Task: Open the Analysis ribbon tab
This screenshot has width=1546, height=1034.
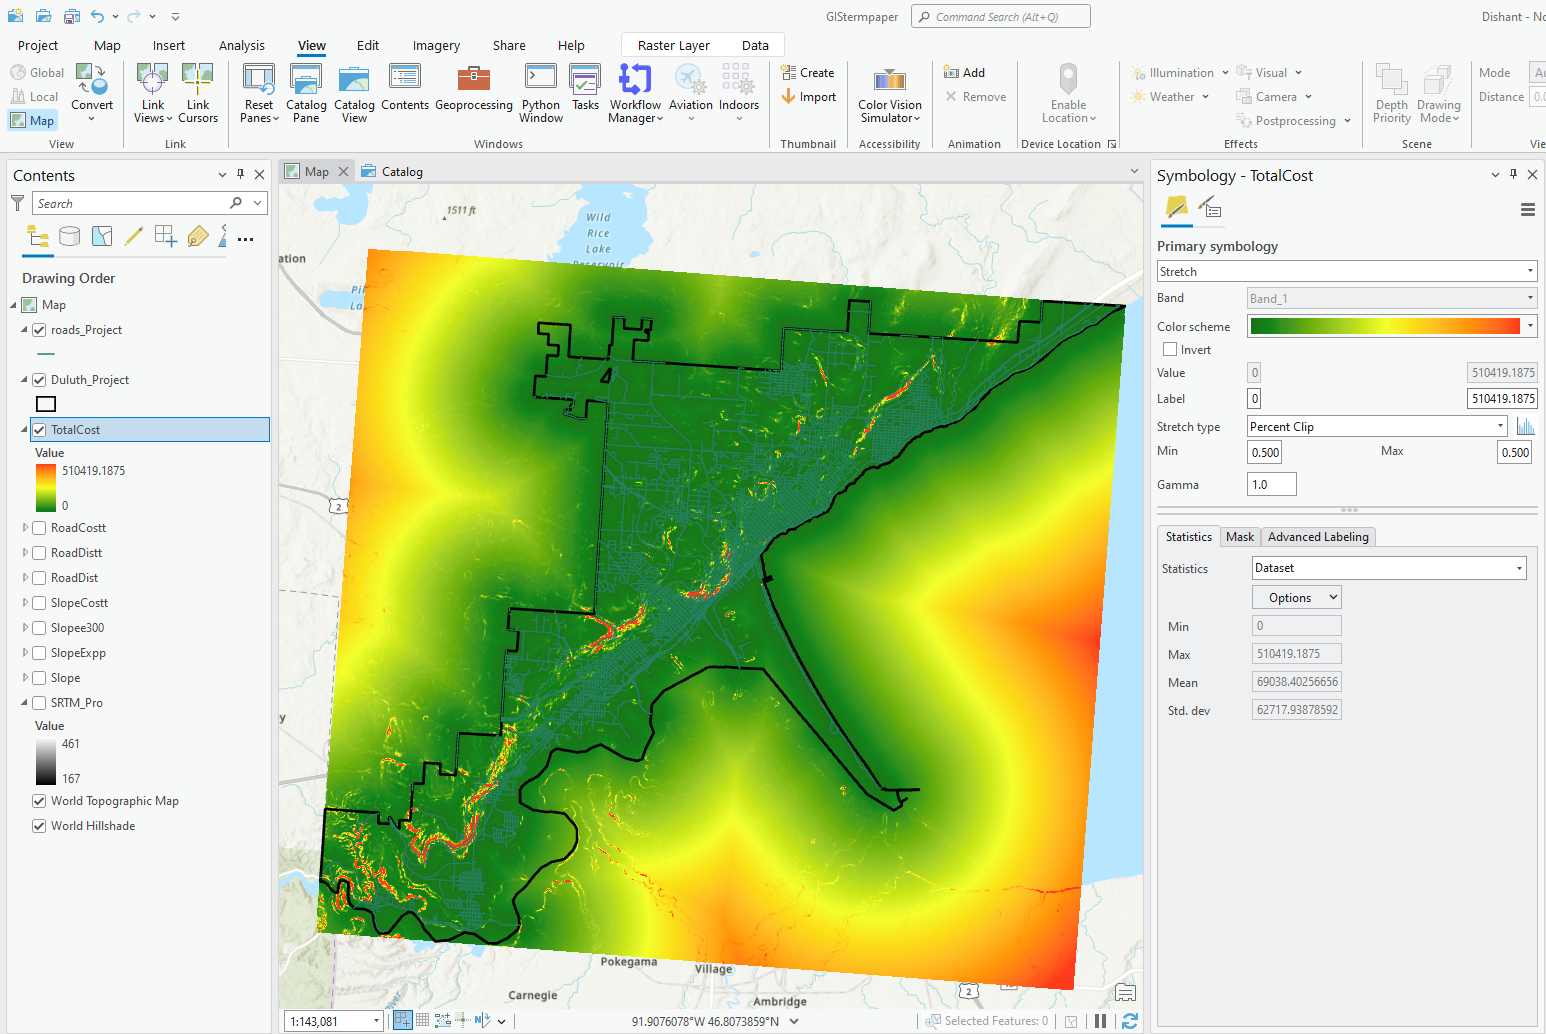Action: click(x=242, y=46)
